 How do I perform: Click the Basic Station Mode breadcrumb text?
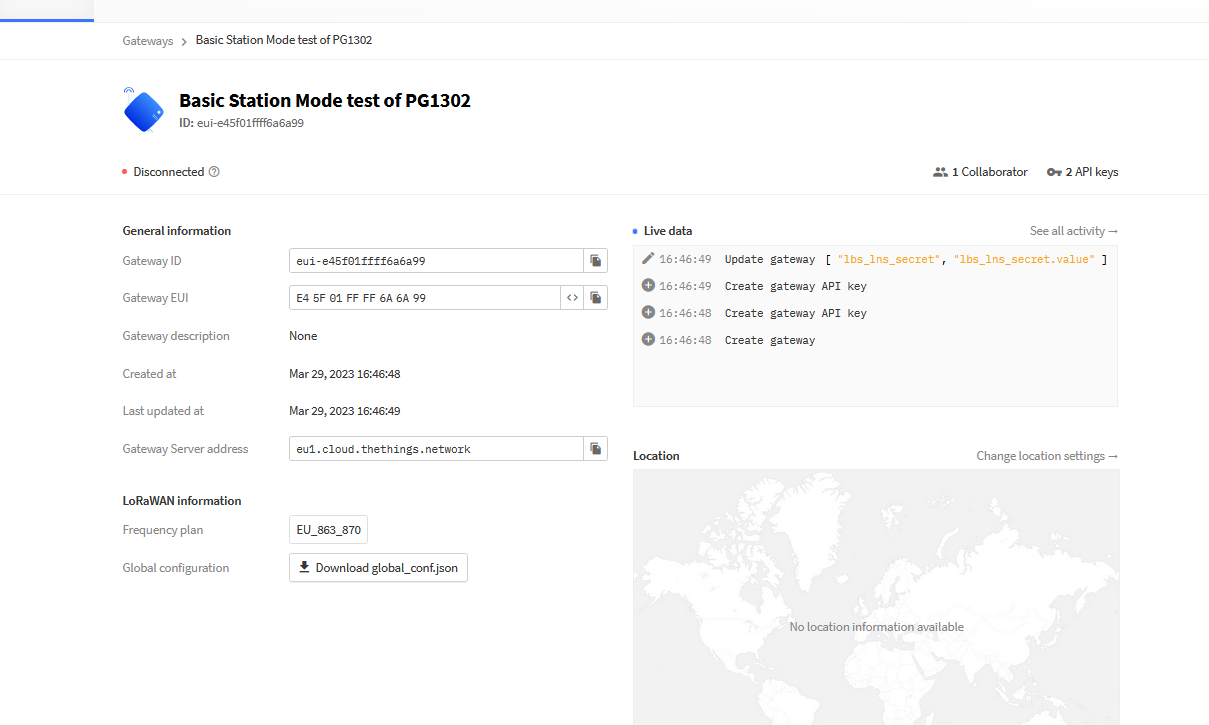coord(284,40)
